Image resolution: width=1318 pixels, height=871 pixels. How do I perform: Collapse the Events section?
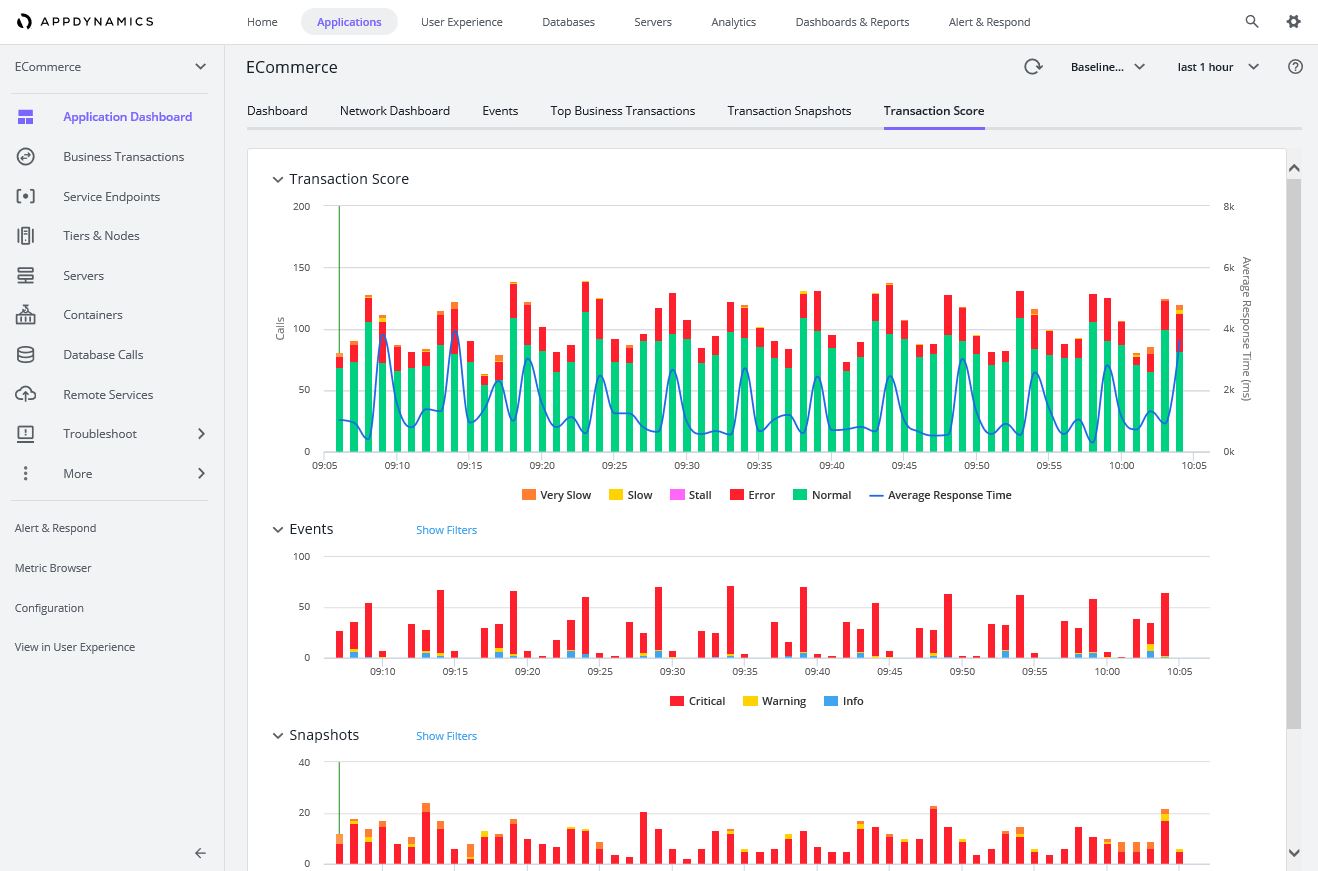point(278,530)
